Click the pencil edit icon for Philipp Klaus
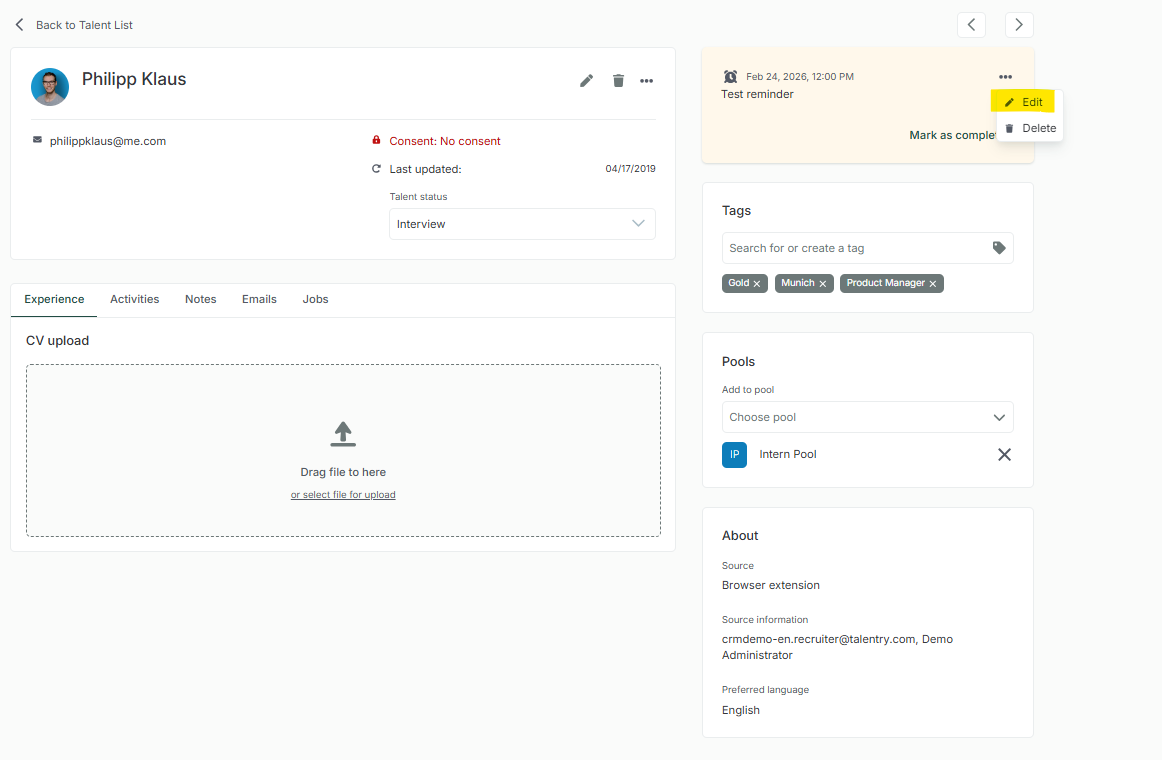Viewport: 1162px width, 760px height. pyautogui.click(x=586, y=81)
